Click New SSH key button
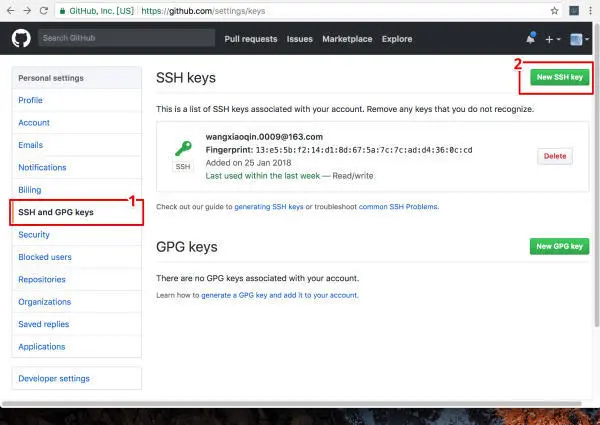600x425 pixels. point(559,77)
